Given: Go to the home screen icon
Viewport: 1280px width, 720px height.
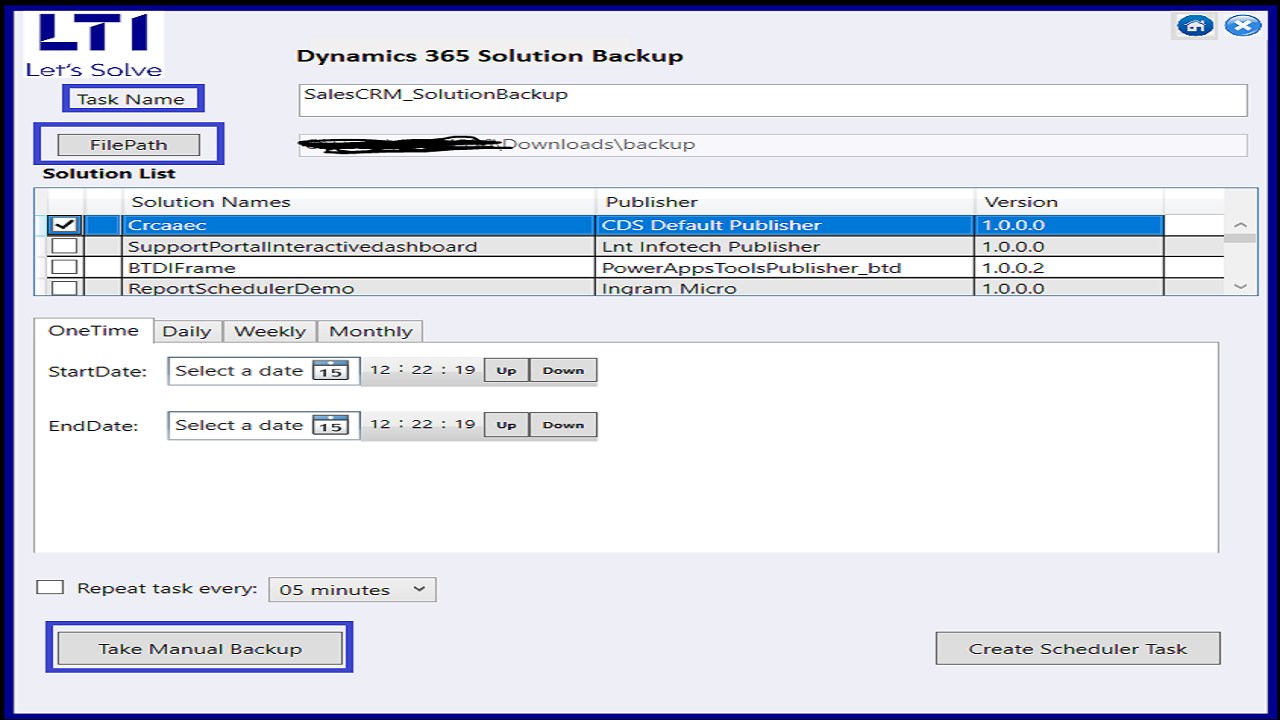Looking at the screenshot, I should 1195,26.
